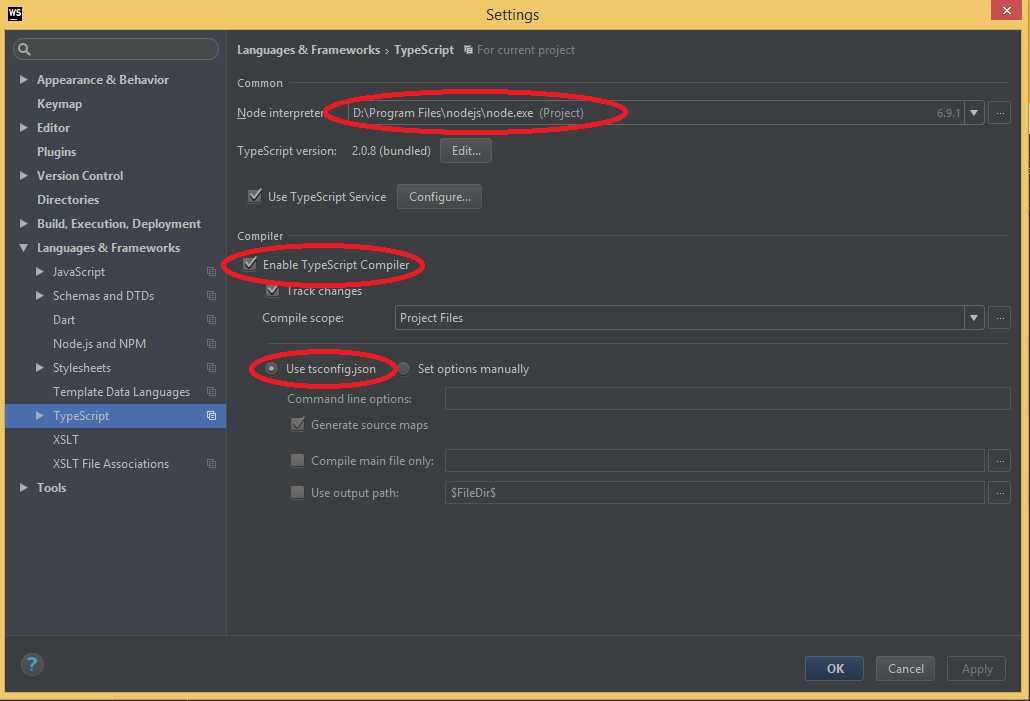
Task: Browse for Node interpreter with ellipsis button
Action: pos(1000,113)
